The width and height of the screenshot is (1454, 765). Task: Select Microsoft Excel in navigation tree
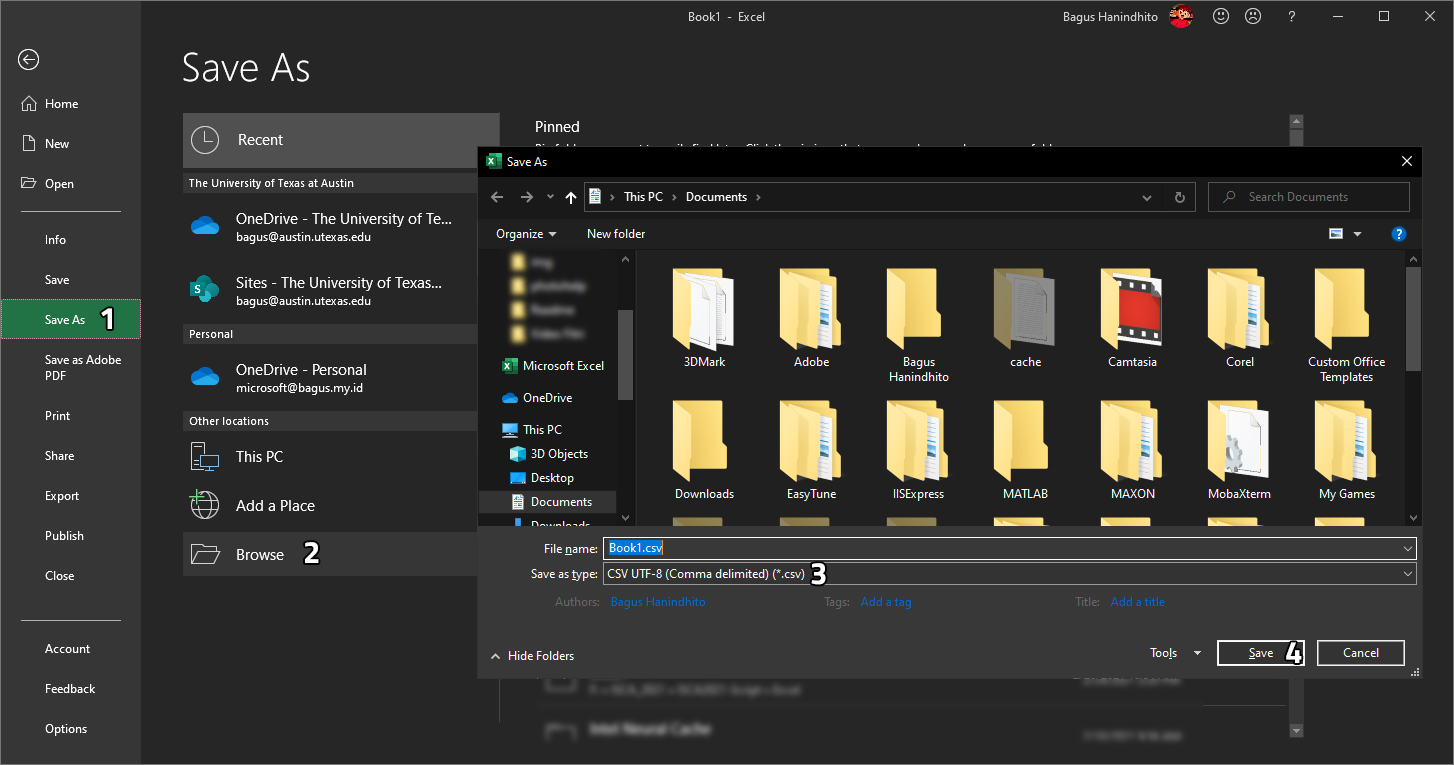[x=555, y=366]
